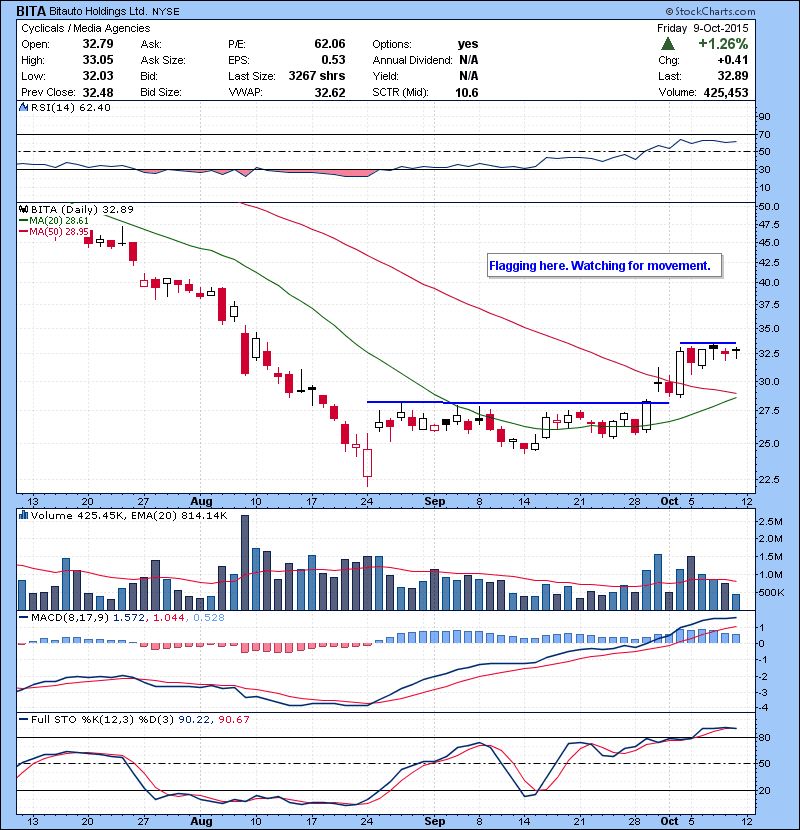800x830 pixels.
Task: Click the 'Aug' label on price chart axis
Action: (201, 501)
